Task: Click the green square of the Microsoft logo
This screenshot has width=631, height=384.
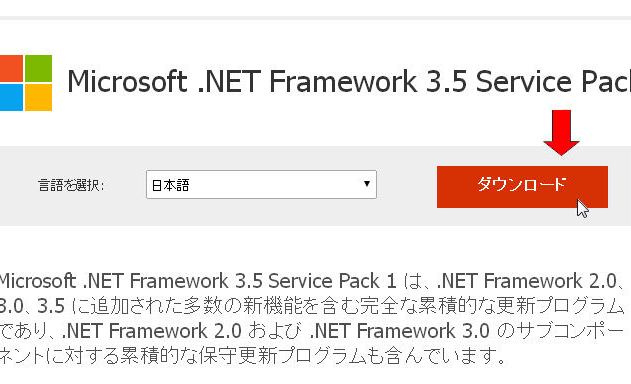Action: pos(39,68)
